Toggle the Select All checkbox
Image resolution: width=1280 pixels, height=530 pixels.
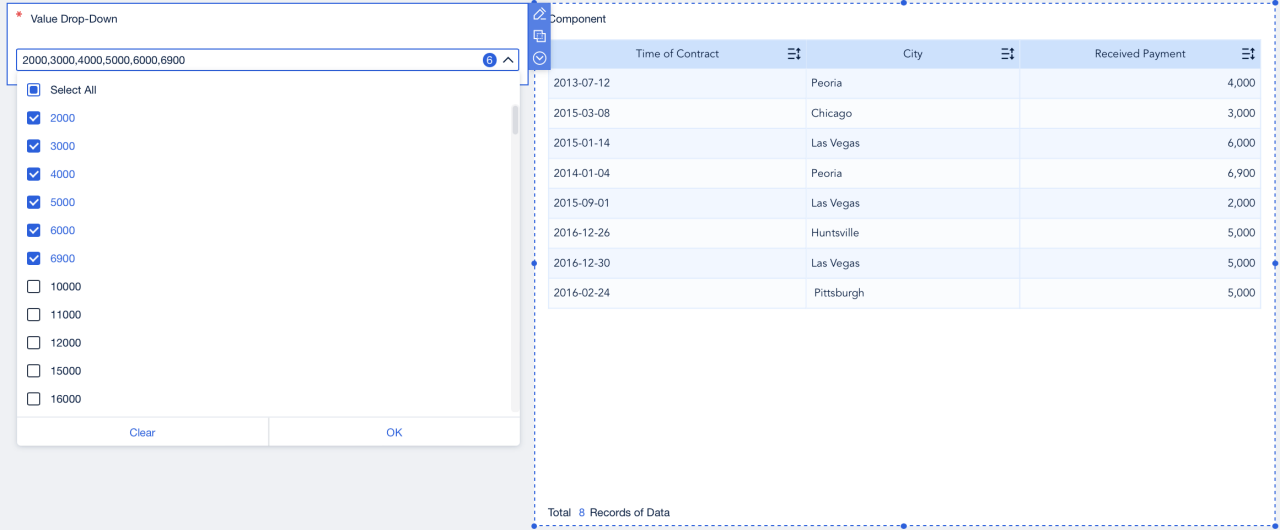point(34,90)
